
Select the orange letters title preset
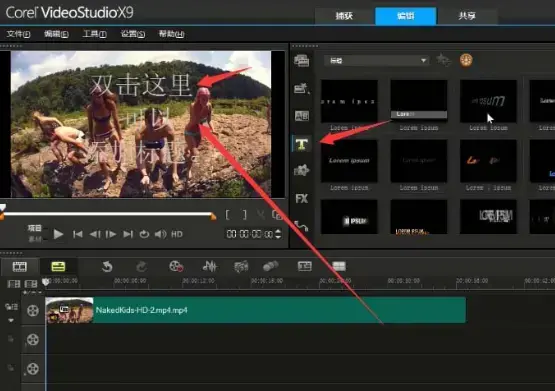tap(488, 161)
